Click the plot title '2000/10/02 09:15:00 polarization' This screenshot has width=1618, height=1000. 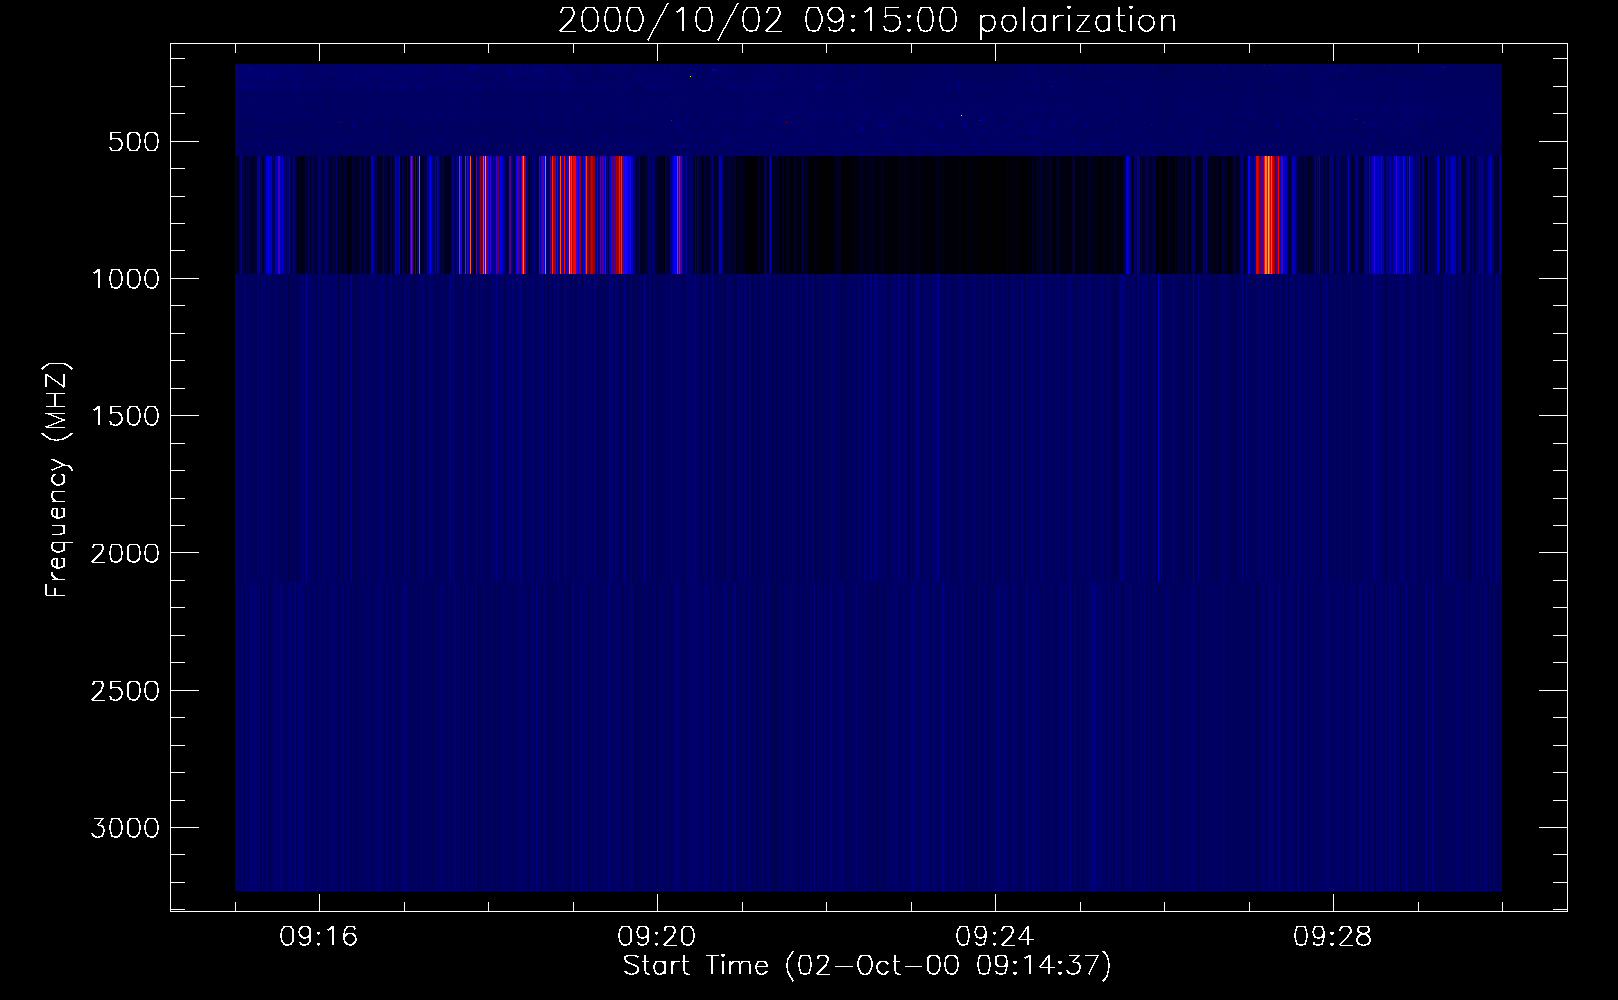[x=867, y=21]
